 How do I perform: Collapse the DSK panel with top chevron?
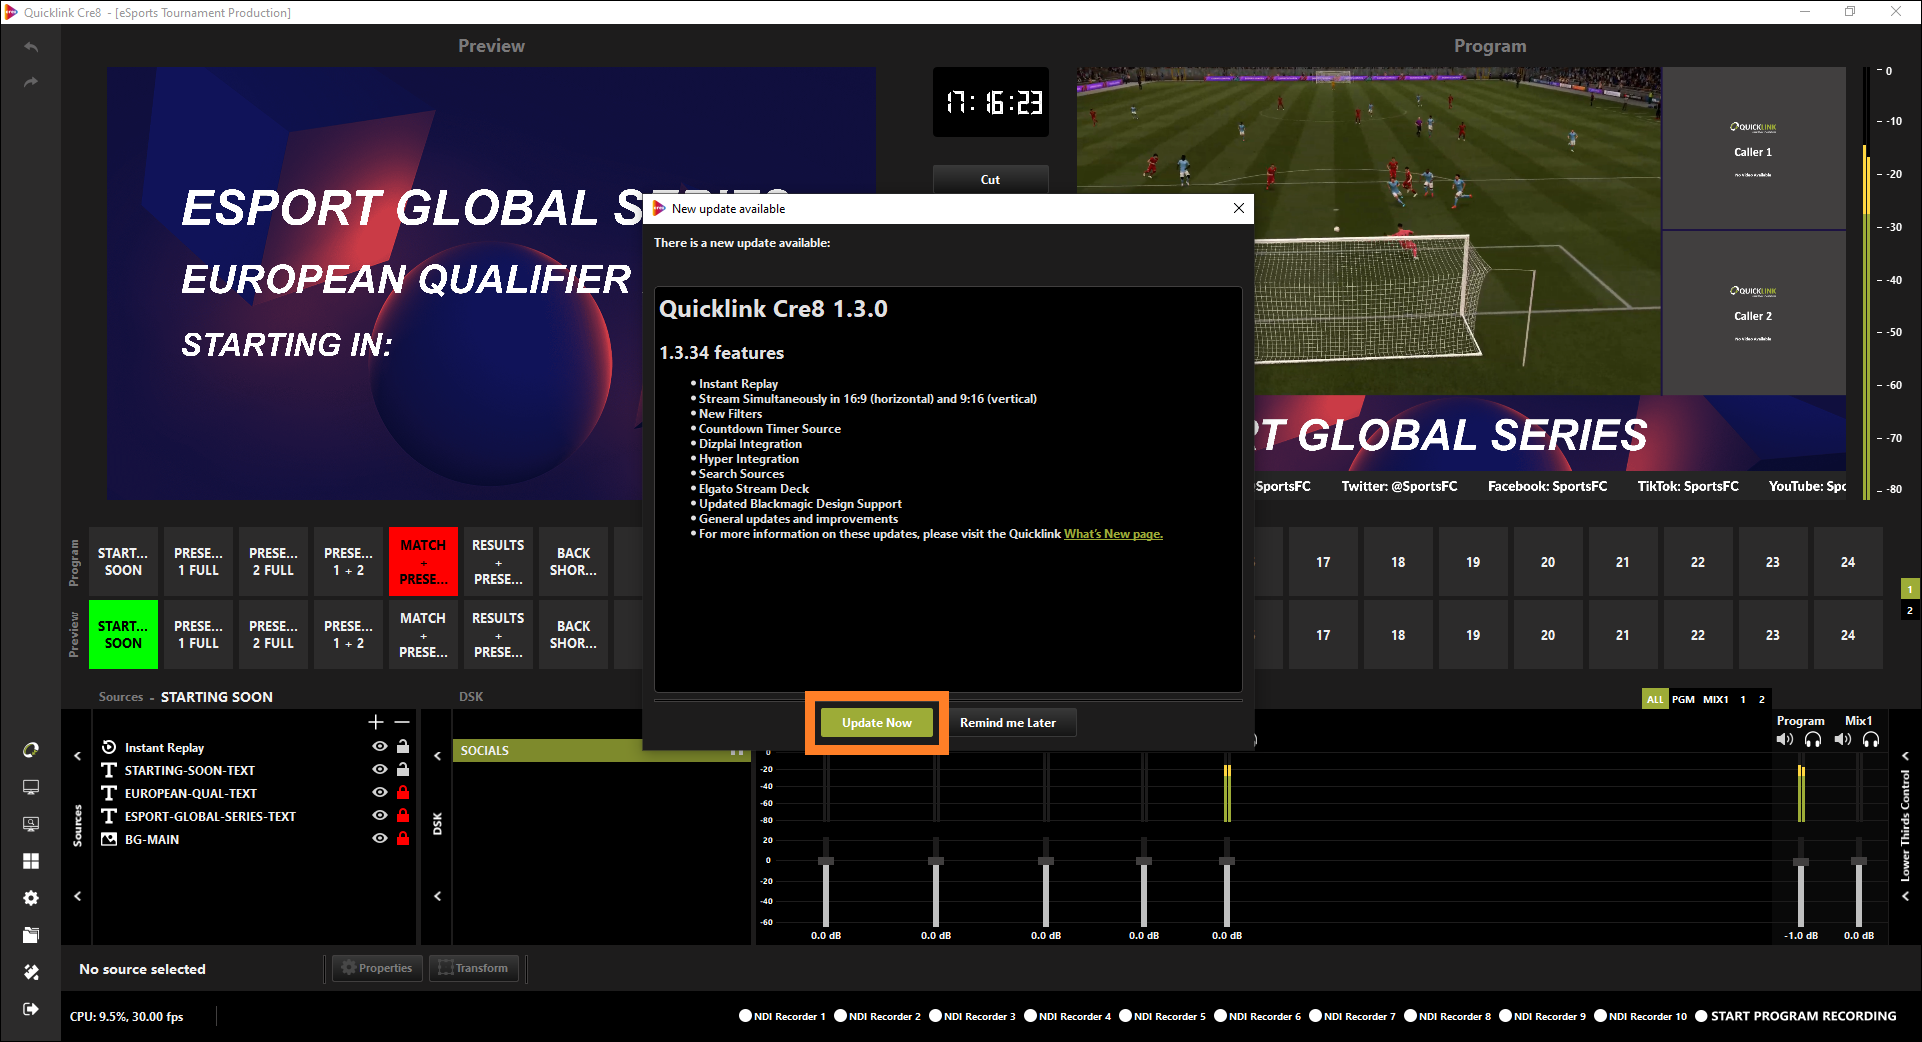coord(437,756)
